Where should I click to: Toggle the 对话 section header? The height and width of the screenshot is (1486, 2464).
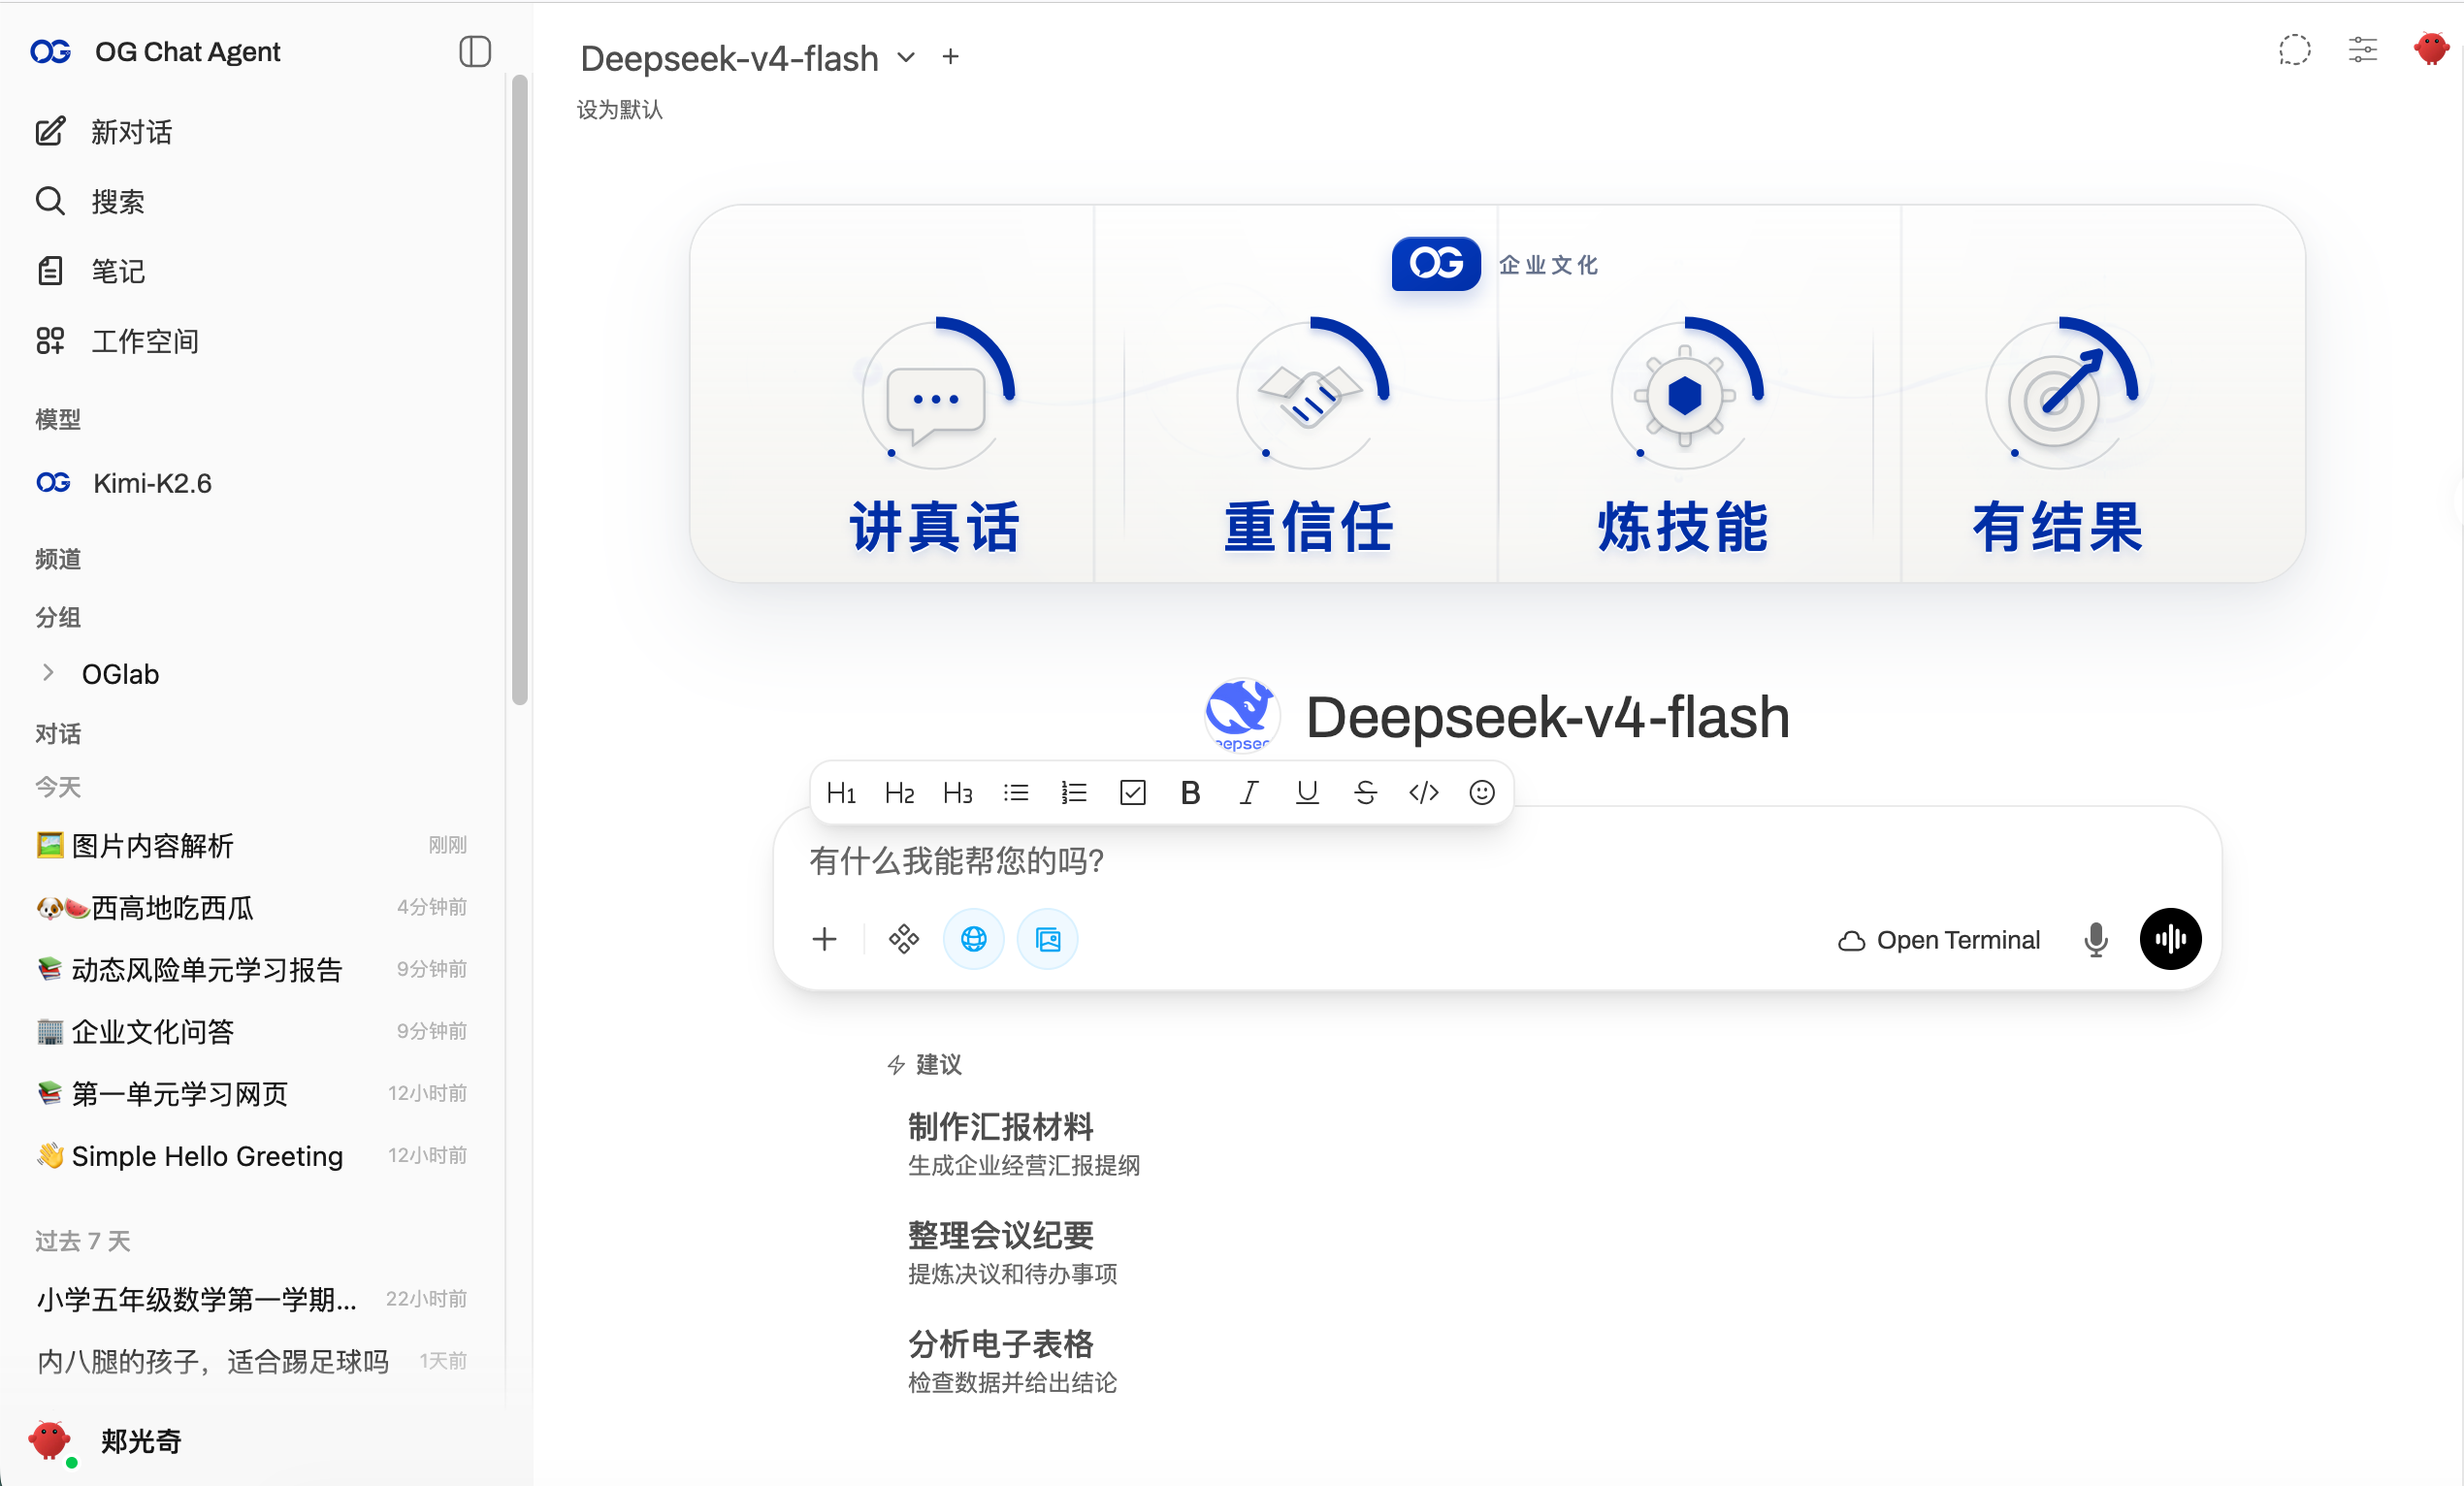tap(58, 734)
